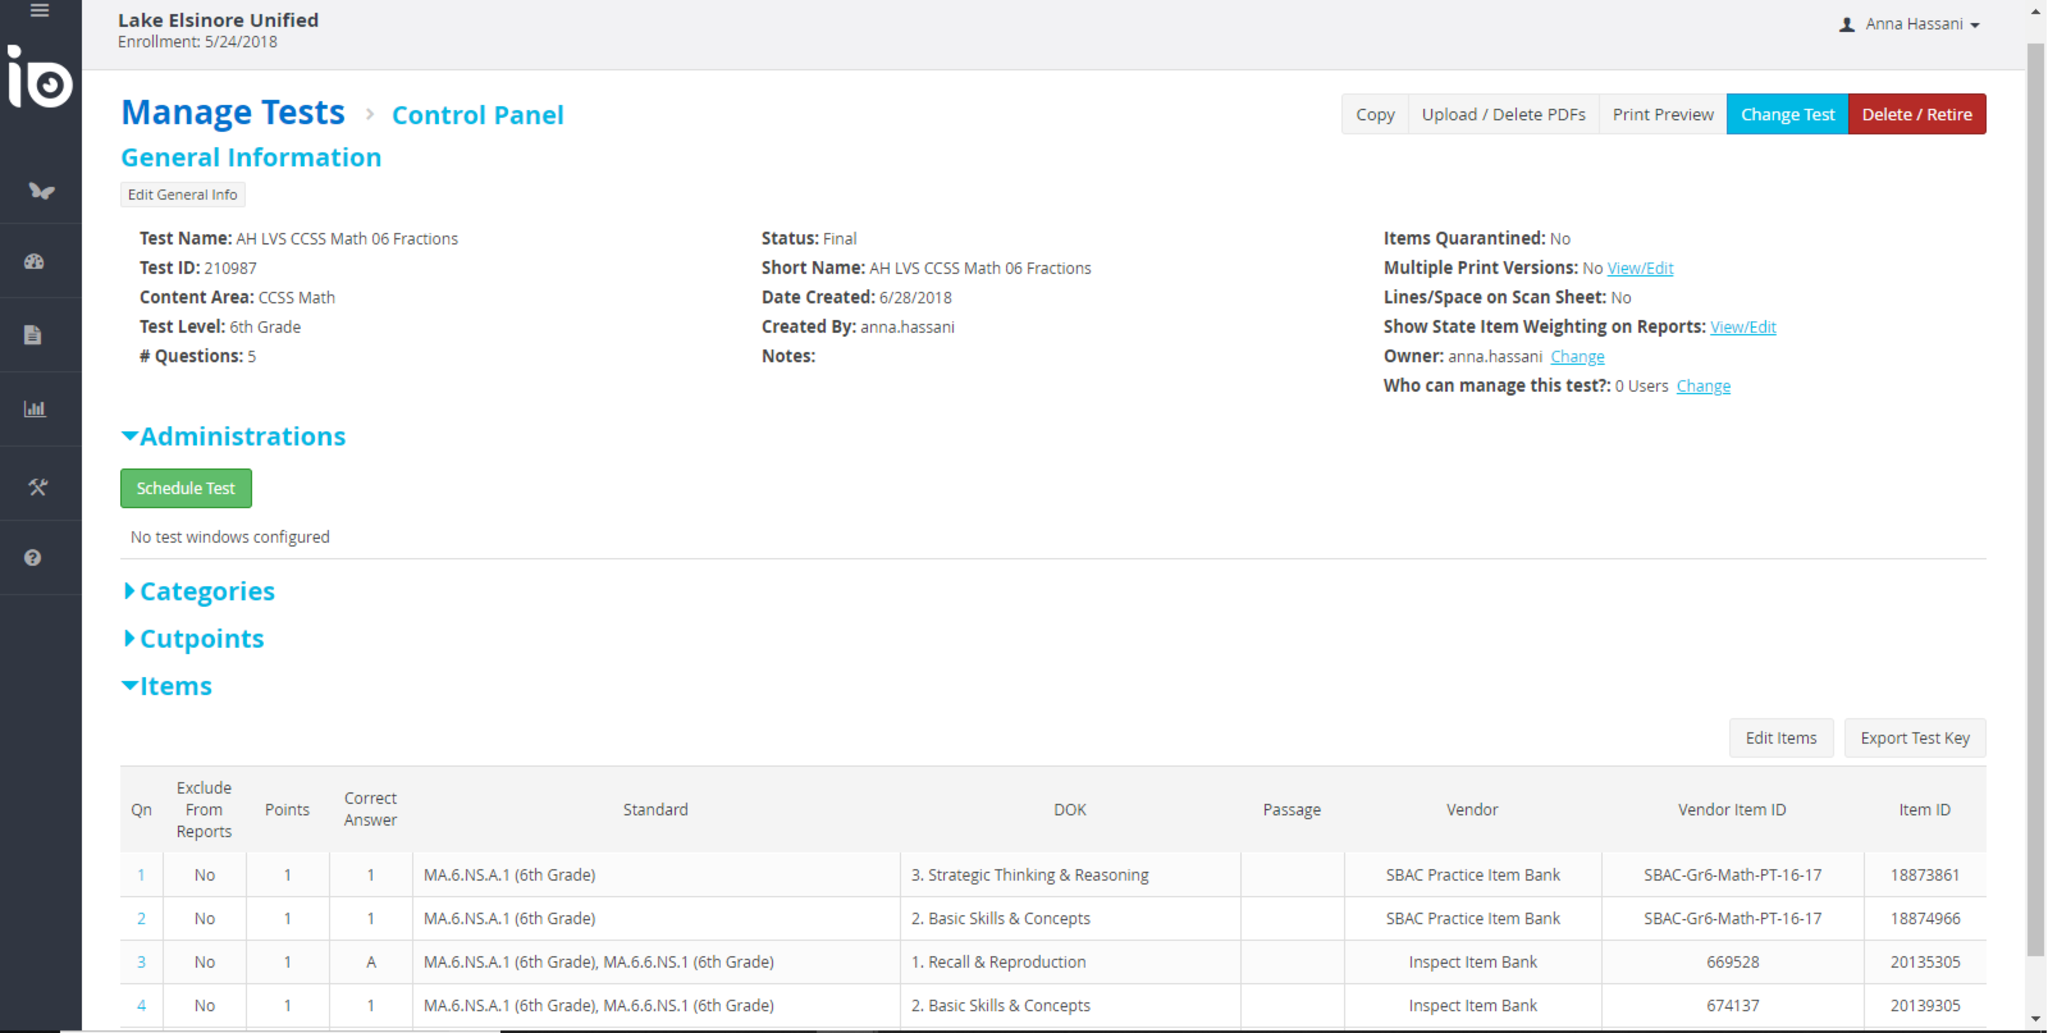
Task: Go to Manage Tests breadcrumb
Action: click(x=232, y=112)
